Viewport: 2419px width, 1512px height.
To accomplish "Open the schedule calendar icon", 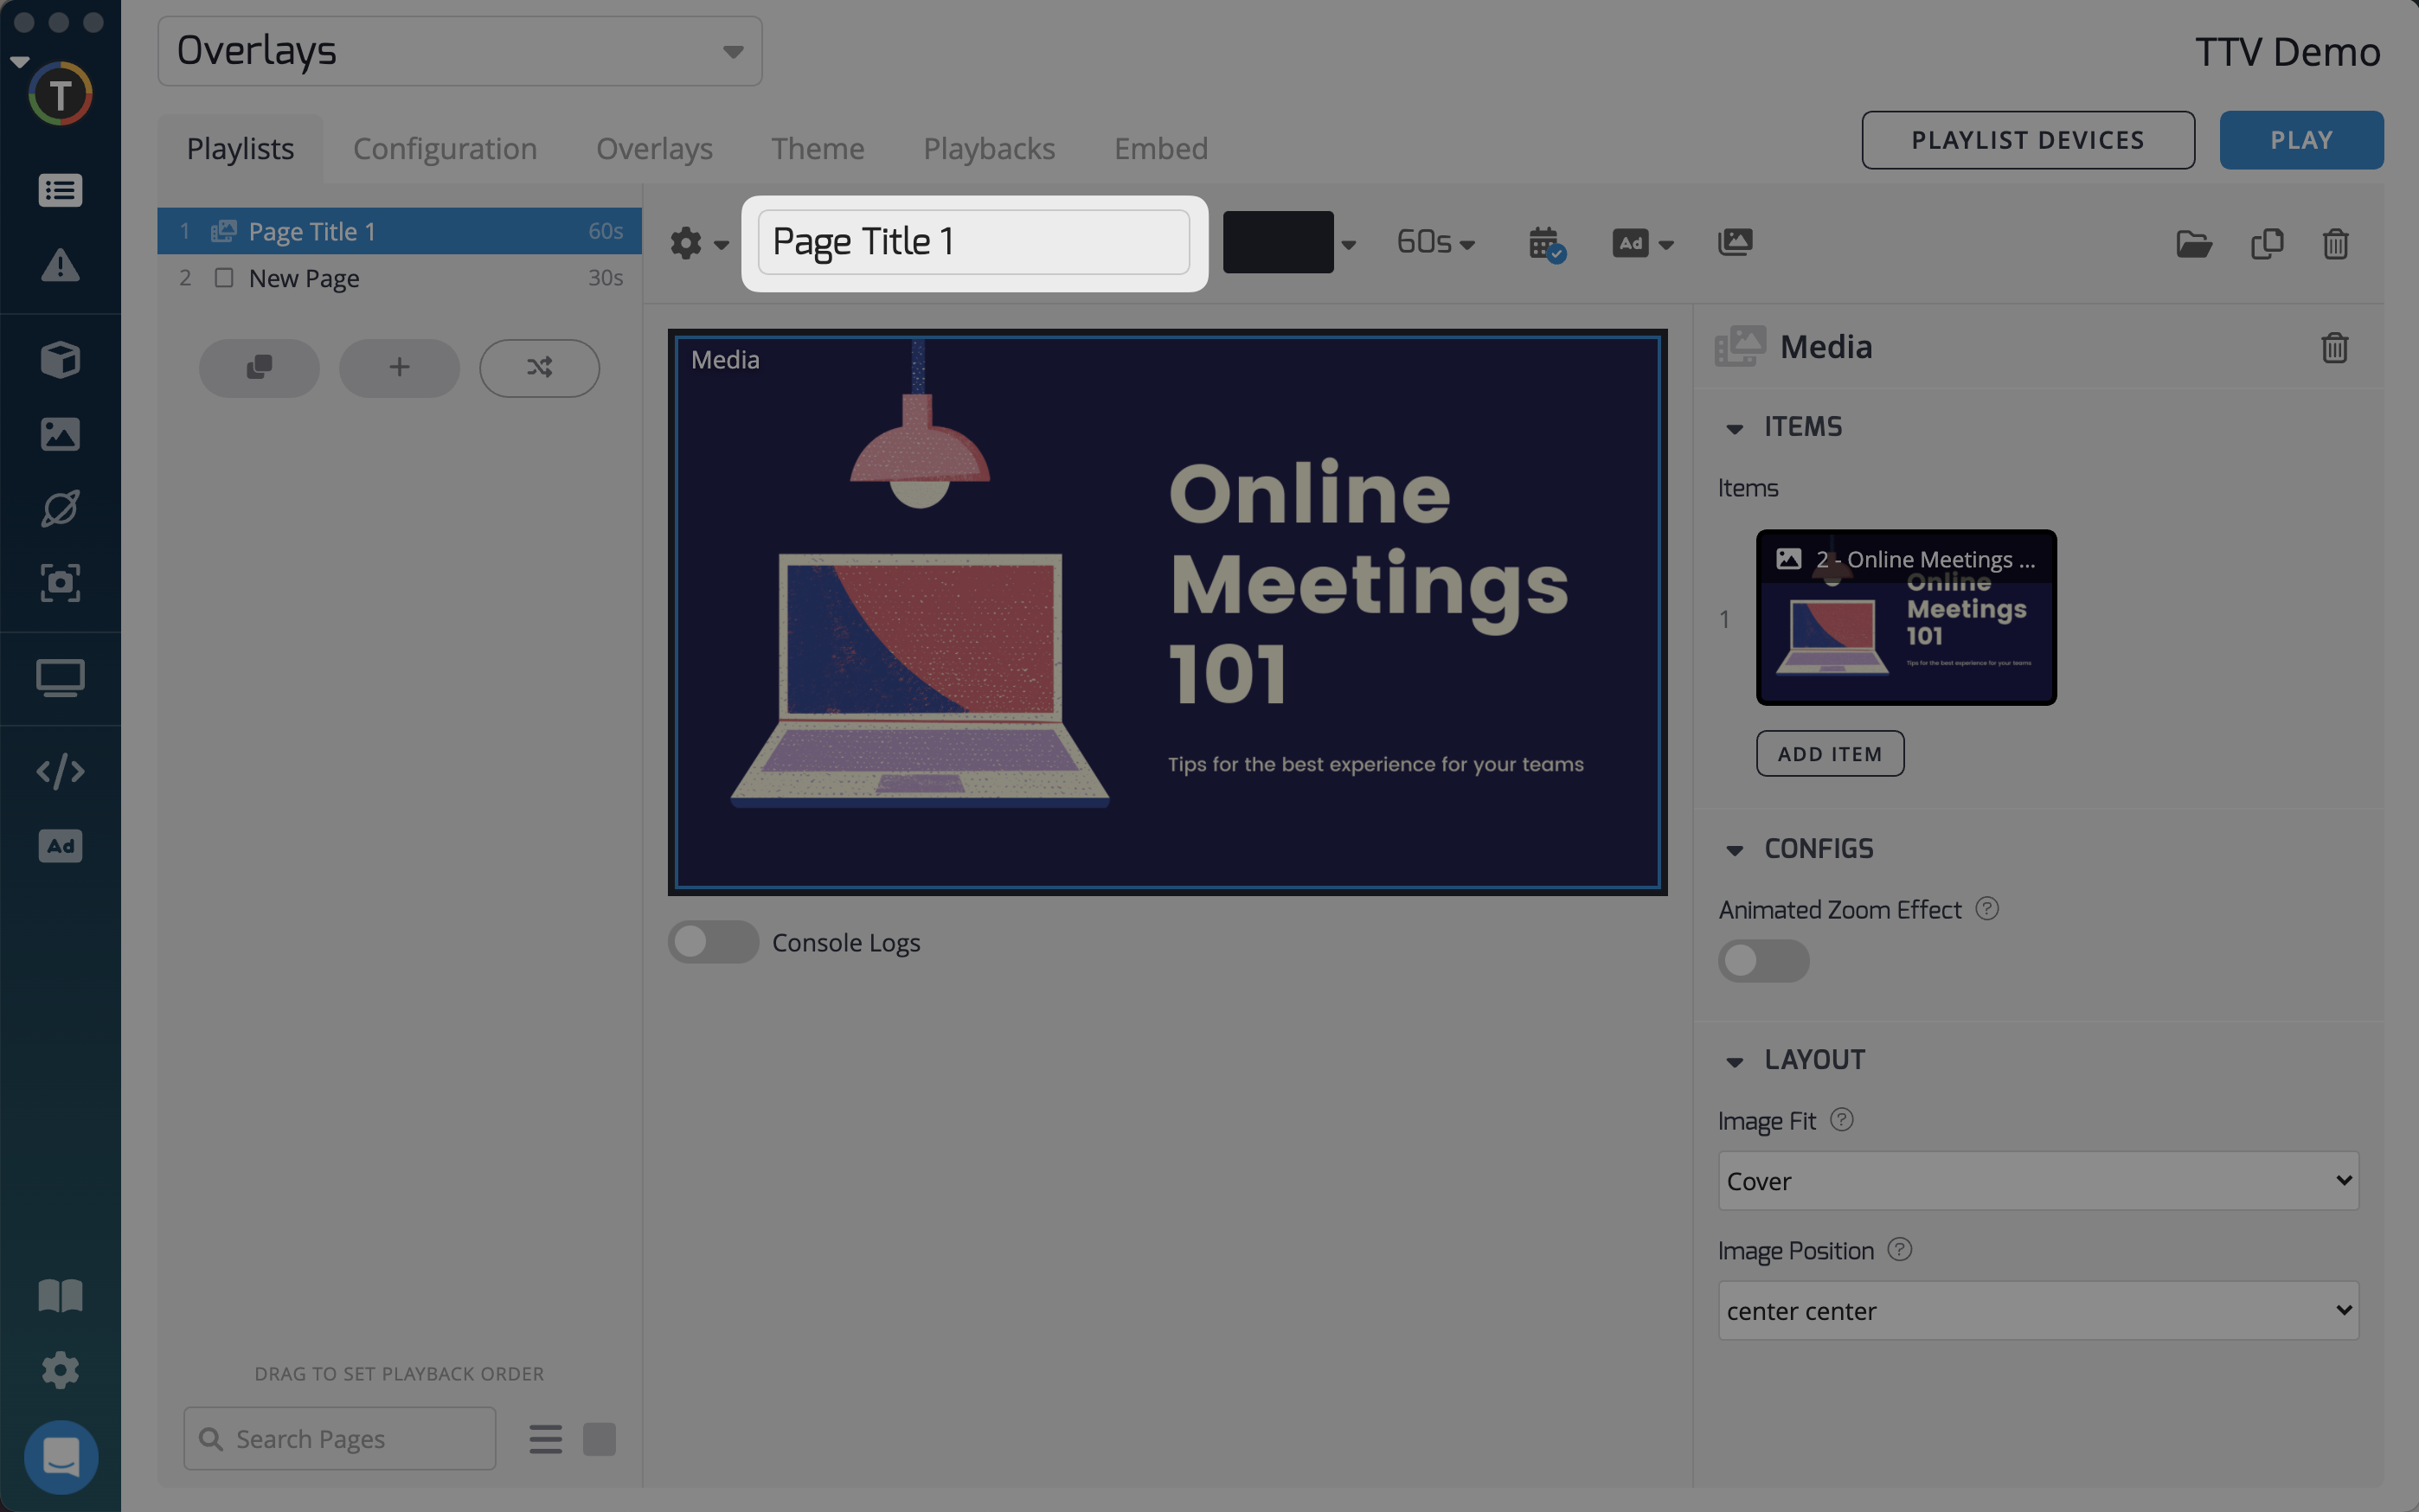I will (x=1545, y=243).
